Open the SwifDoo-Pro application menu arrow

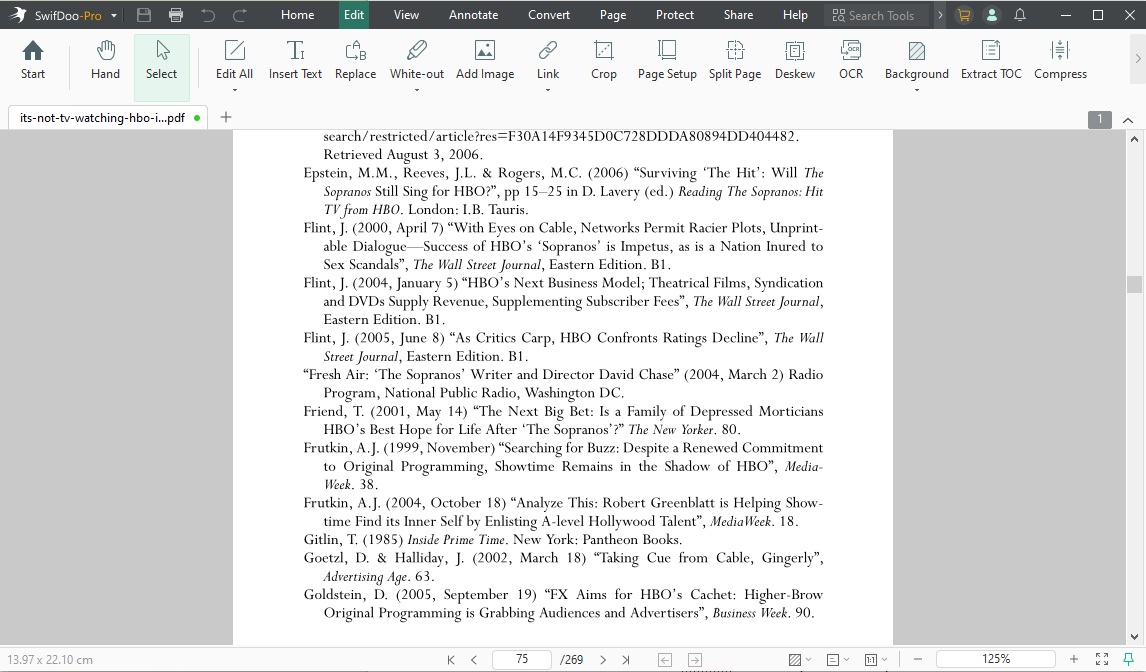pos(114,15)
